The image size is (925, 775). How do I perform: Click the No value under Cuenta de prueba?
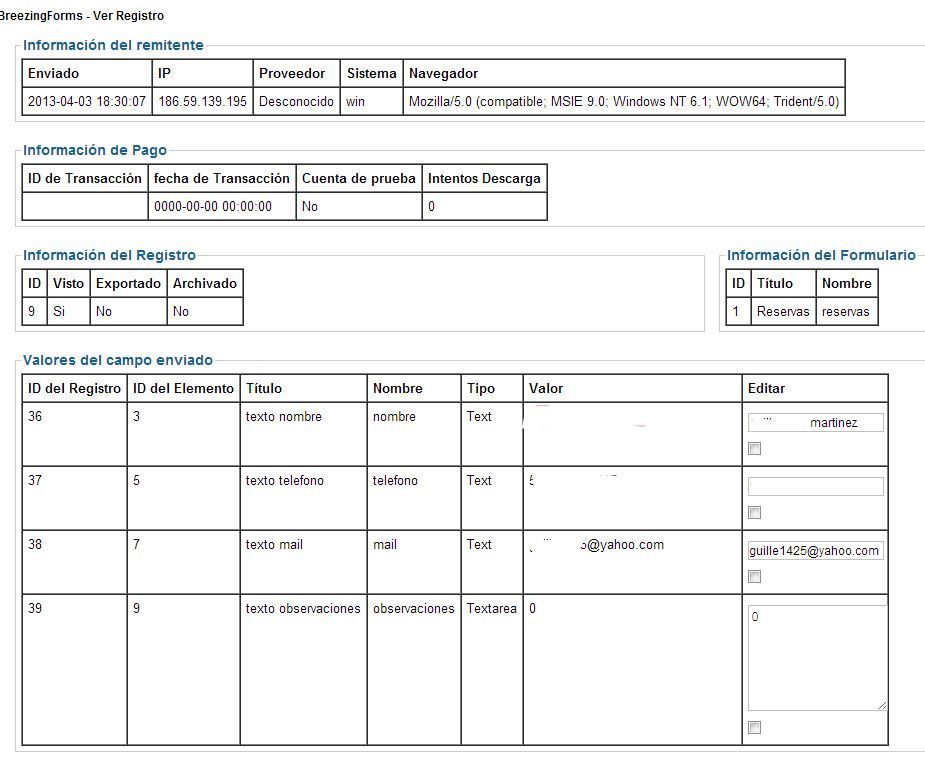point(310,206)
